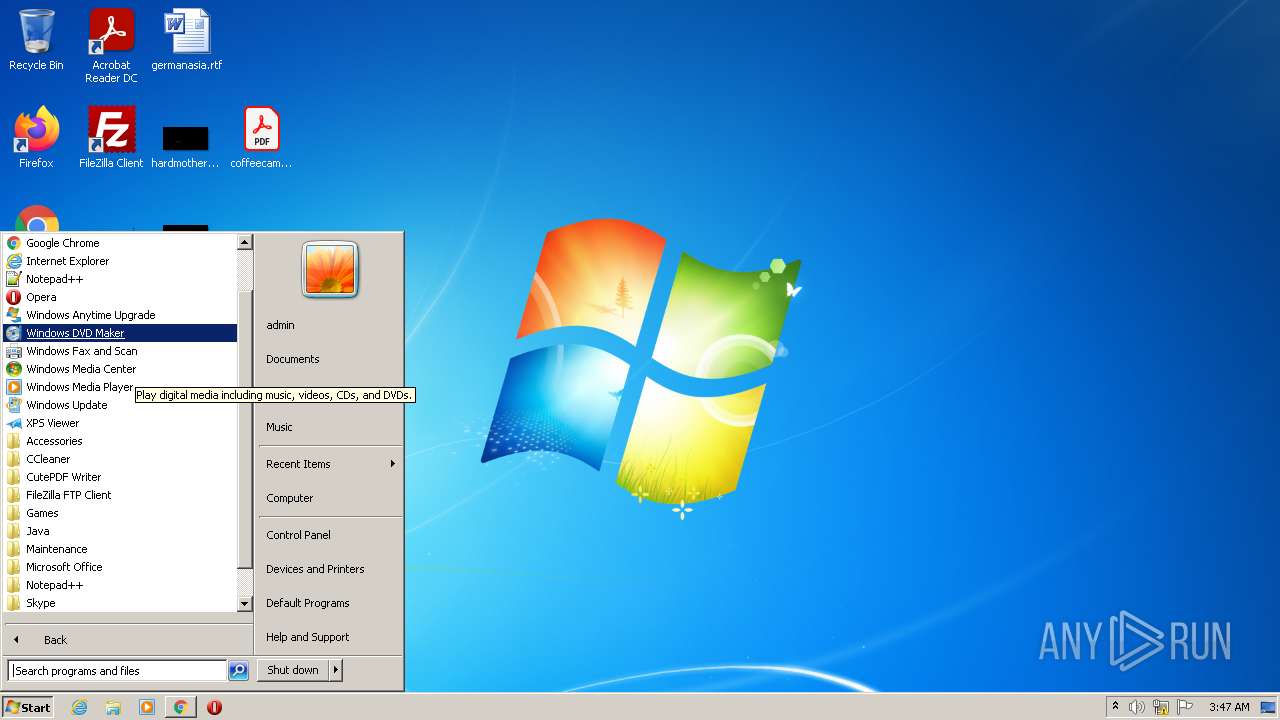Click the Start button on taskbar
Image resolution: width=1280 pixels, height=720 pixels.
tap(28, 707)
